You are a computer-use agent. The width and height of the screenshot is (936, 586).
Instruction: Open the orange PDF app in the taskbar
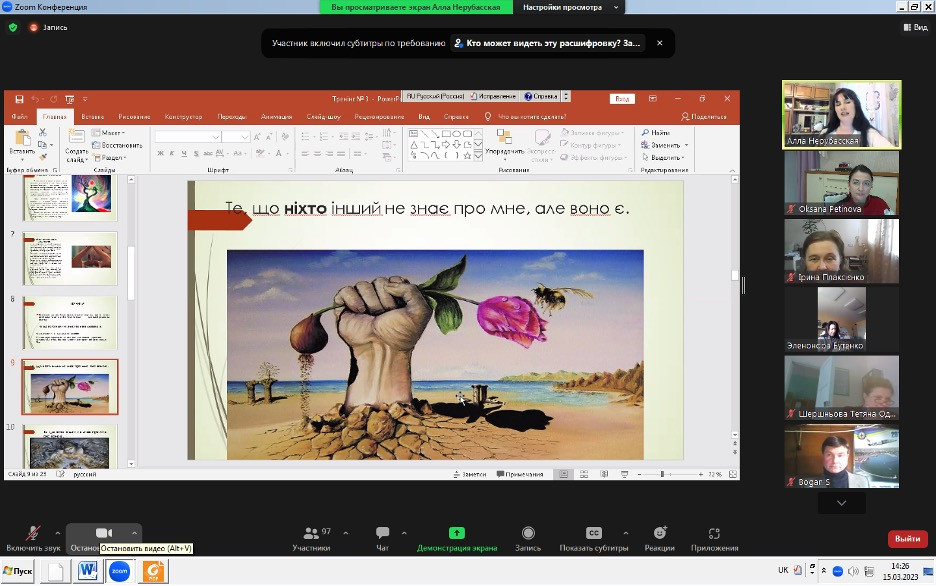point(155,571)
